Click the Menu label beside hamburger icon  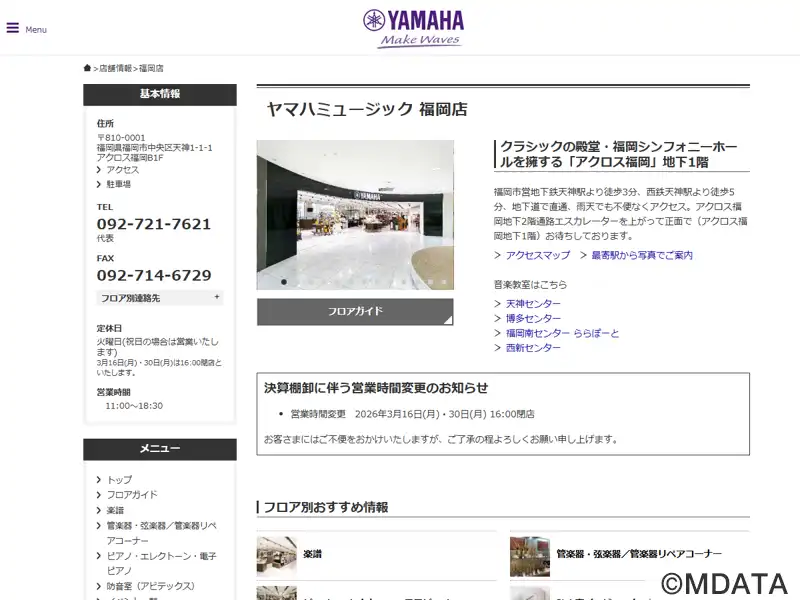click(x=36, y=30)
